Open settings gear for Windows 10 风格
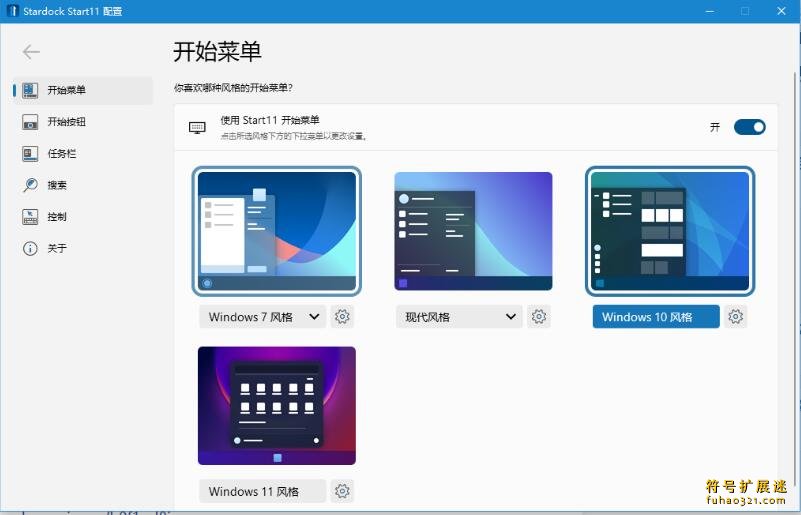This screenshot has width=801, height=515. [736, 317]
